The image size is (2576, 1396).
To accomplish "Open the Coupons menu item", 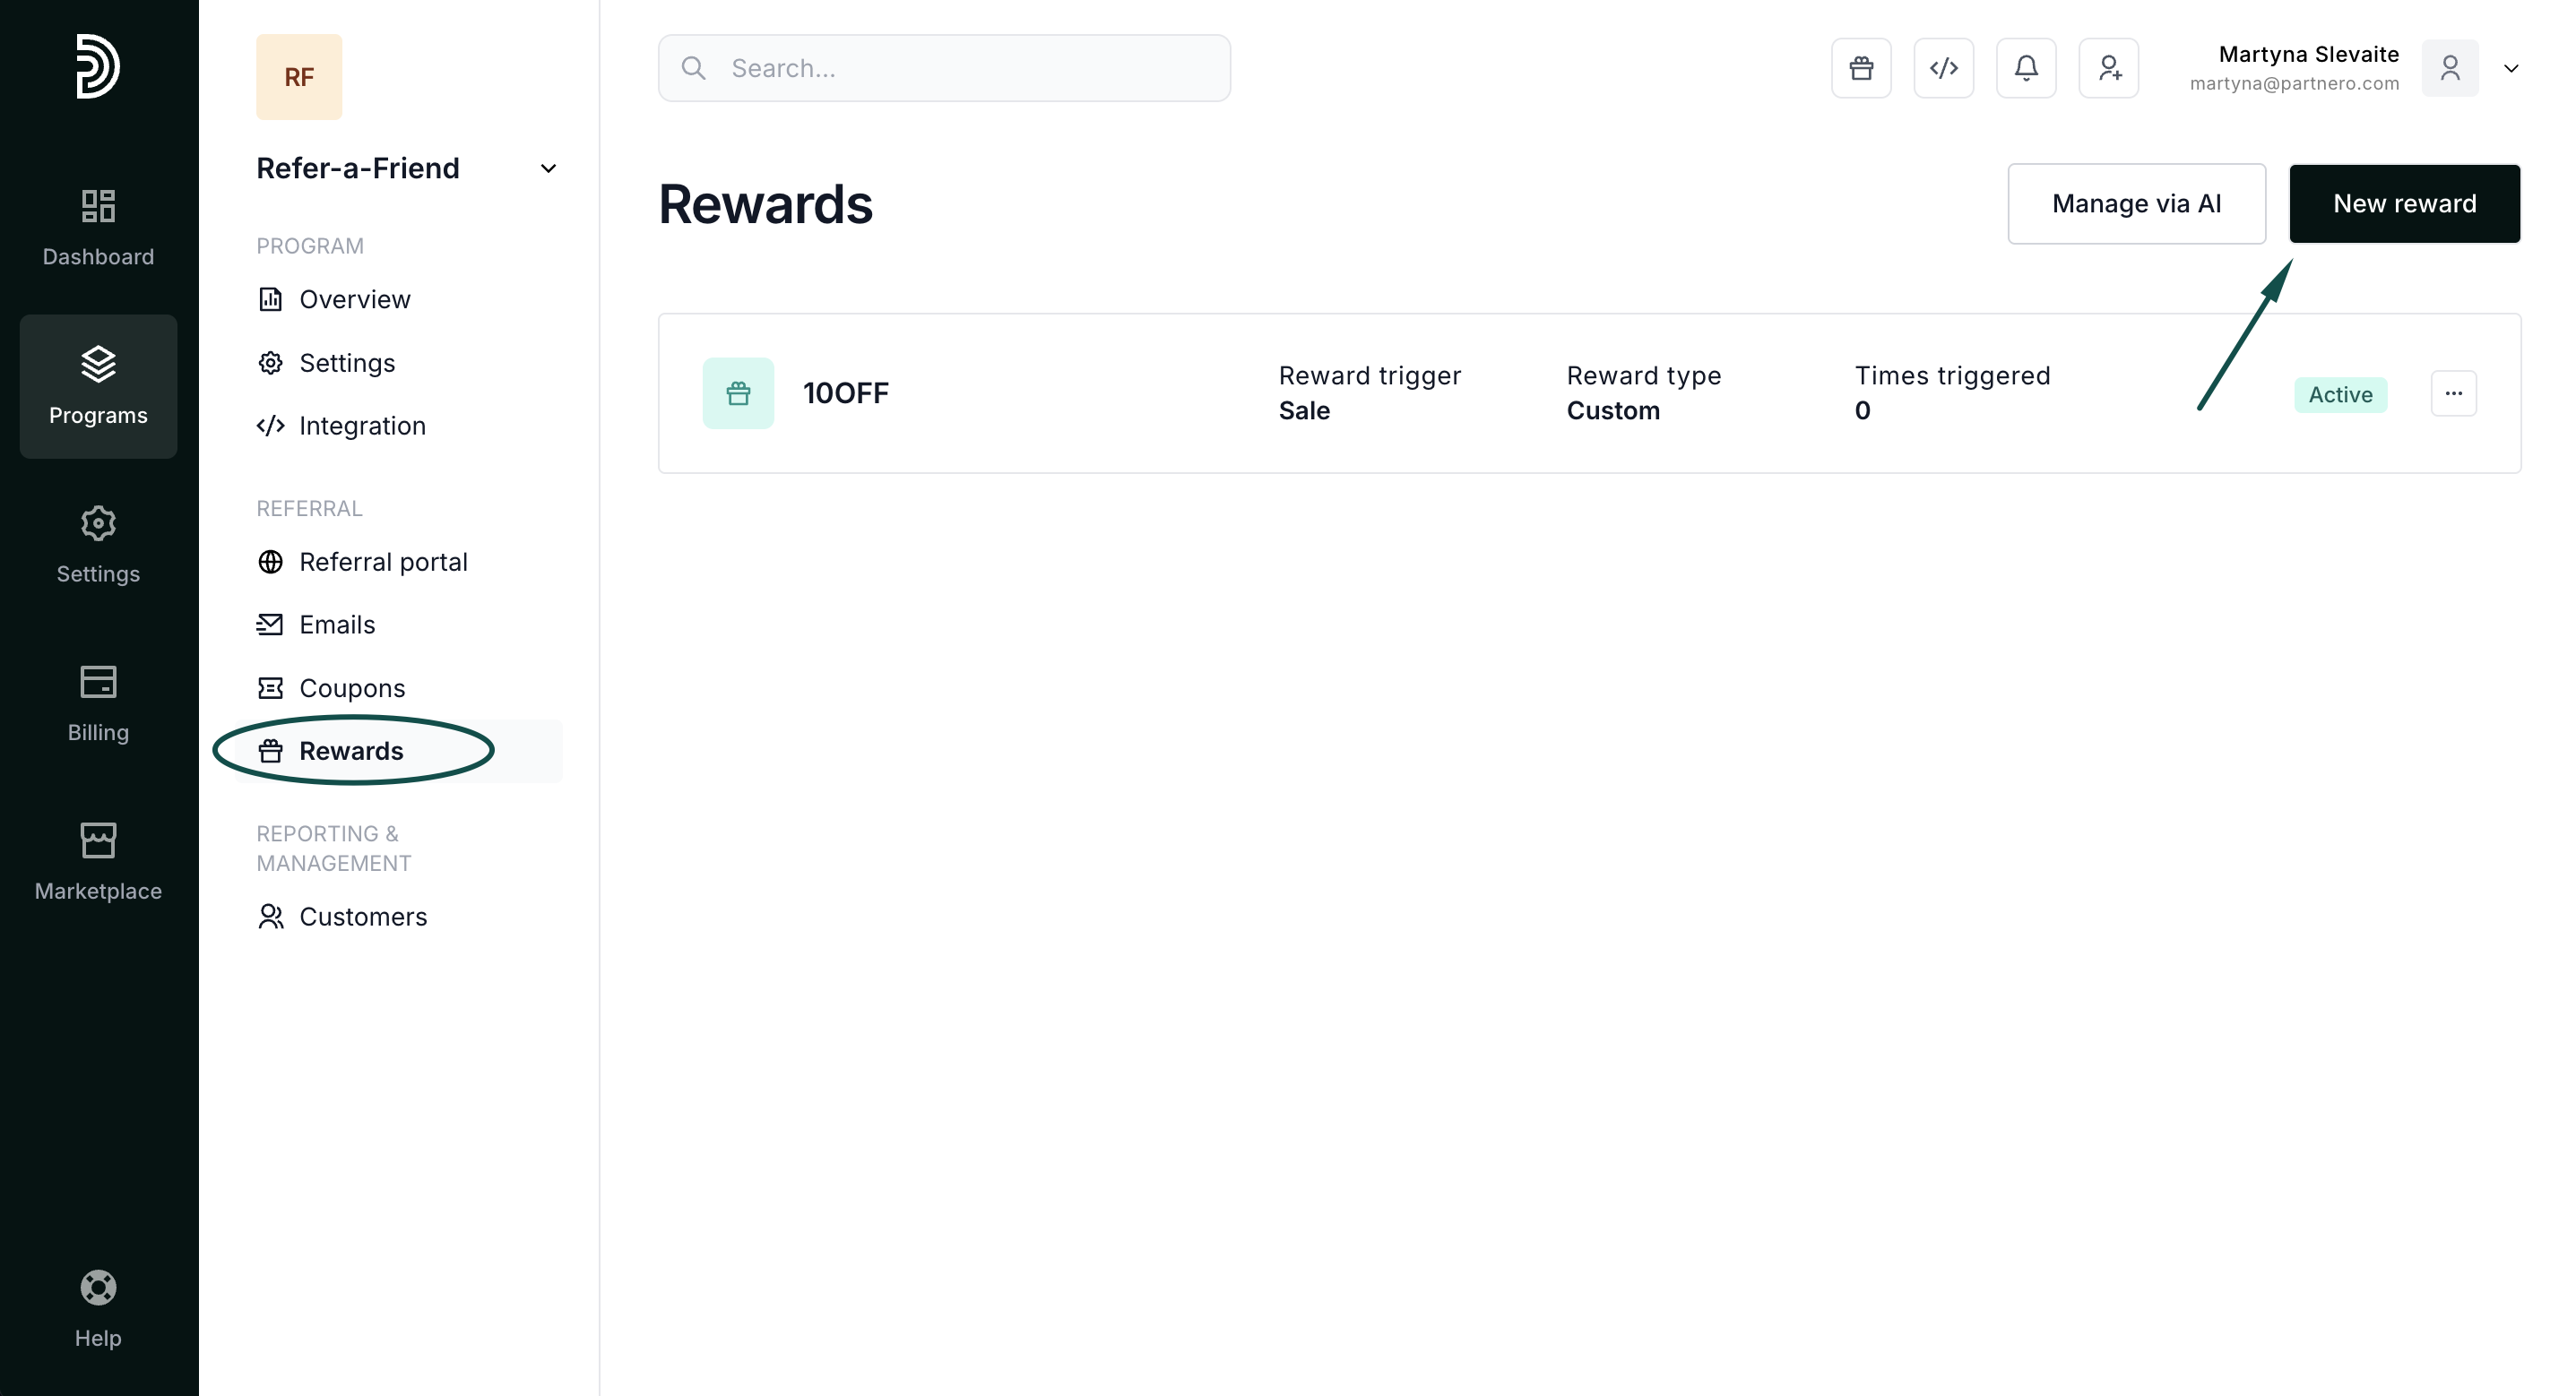I will pyautogui.click(x=352, y=688).
